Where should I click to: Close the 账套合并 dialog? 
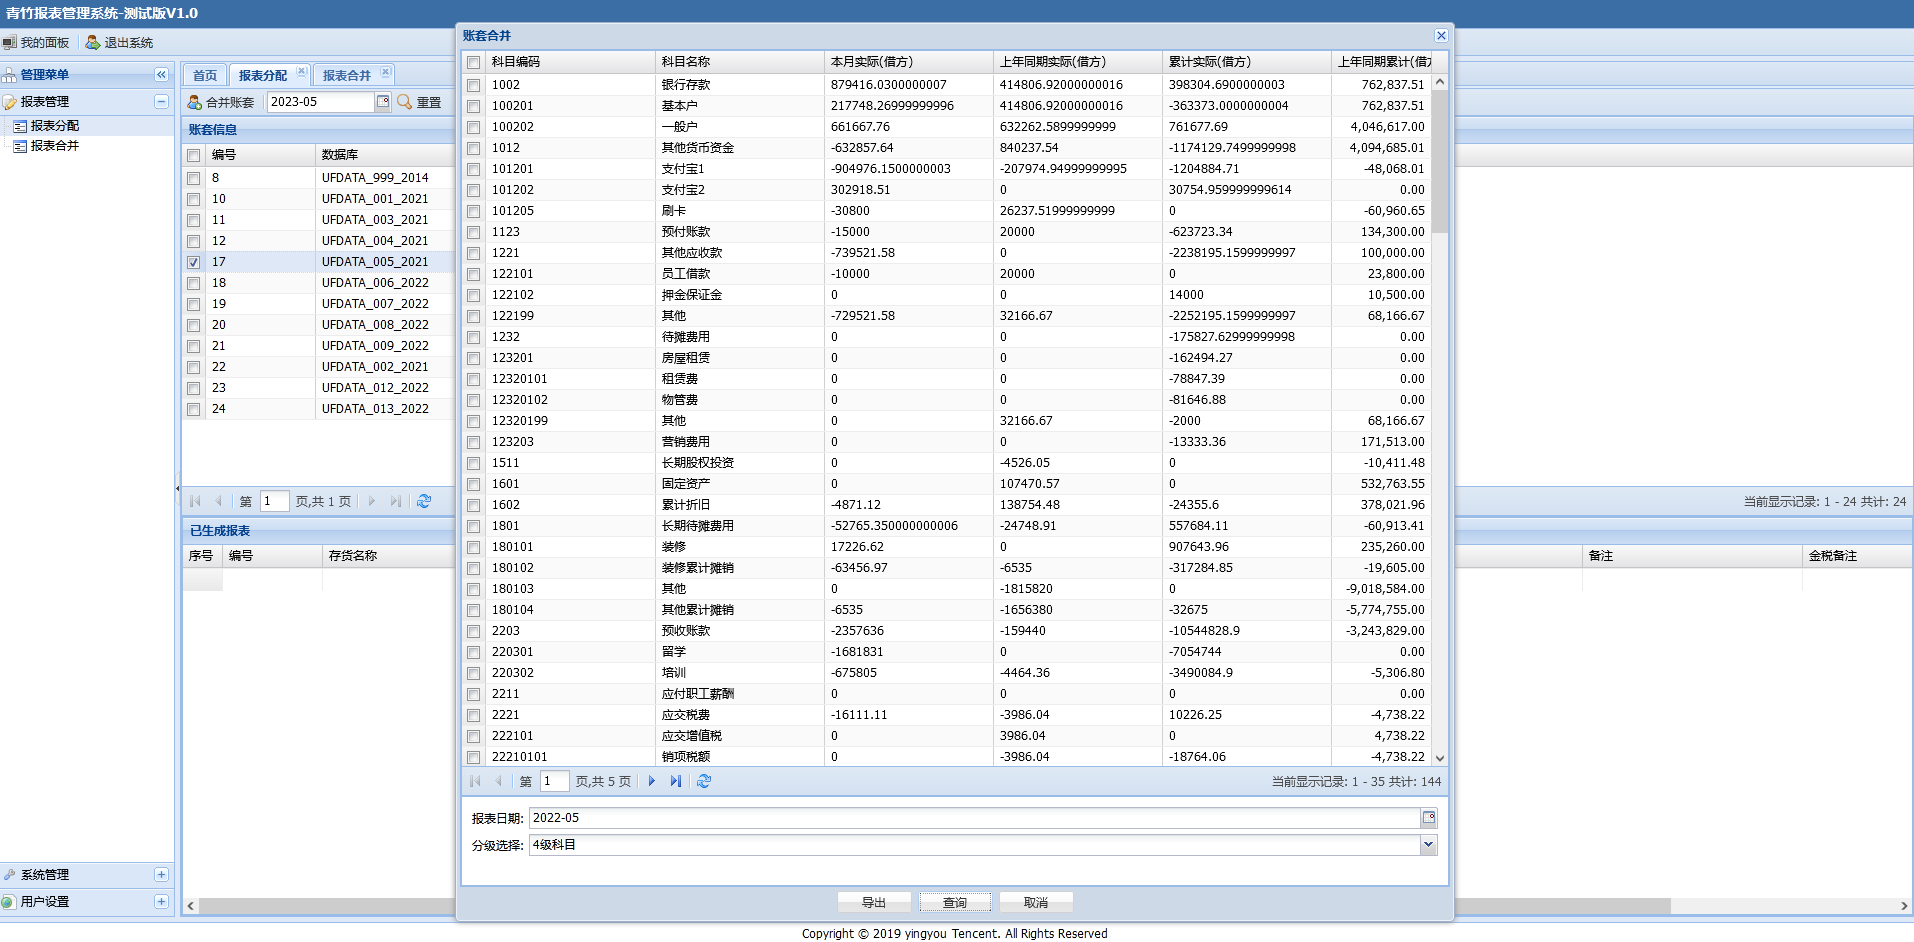(x=1441, y=36)
